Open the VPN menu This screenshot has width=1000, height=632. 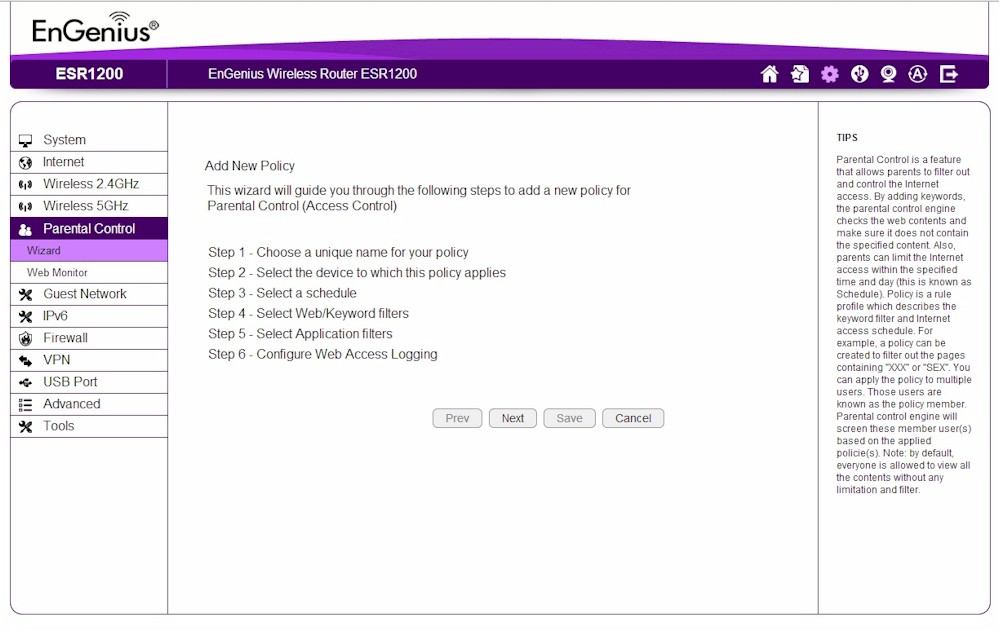[x=89, y=360]
